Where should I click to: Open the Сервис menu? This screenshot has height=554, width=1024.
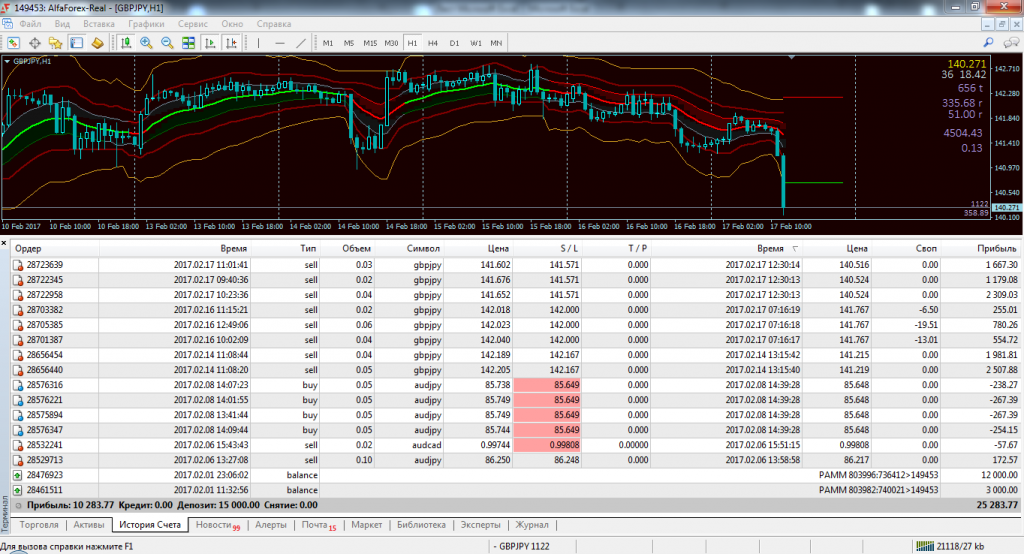[193, 22]
